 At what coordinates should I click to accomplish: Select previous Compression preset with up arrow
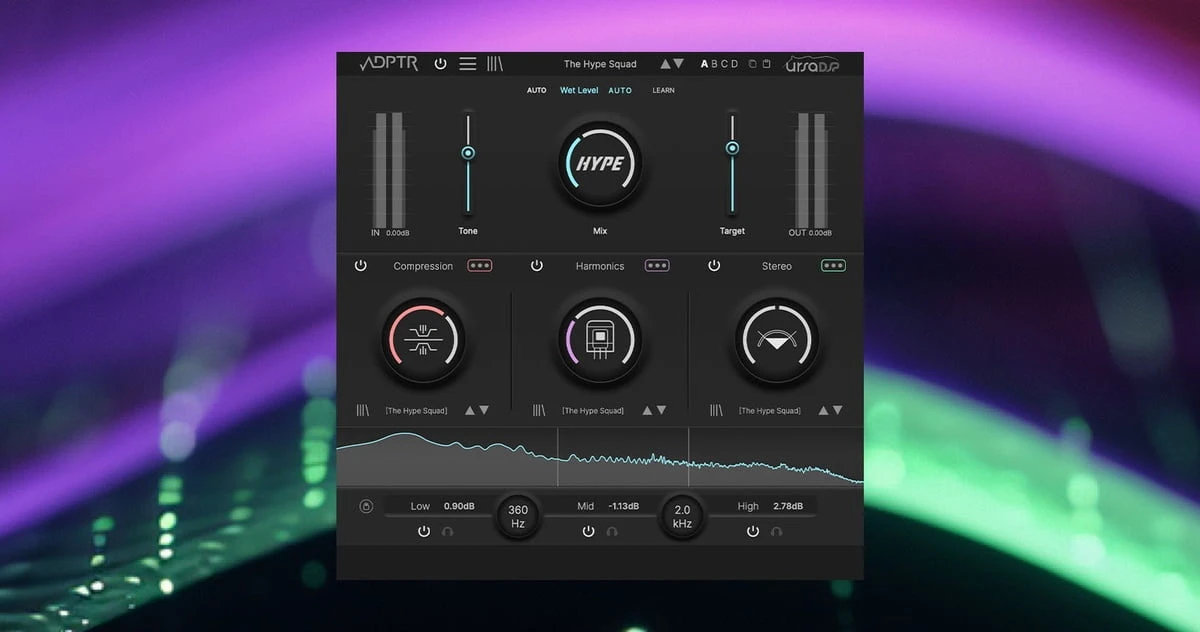tap(470, 410)
